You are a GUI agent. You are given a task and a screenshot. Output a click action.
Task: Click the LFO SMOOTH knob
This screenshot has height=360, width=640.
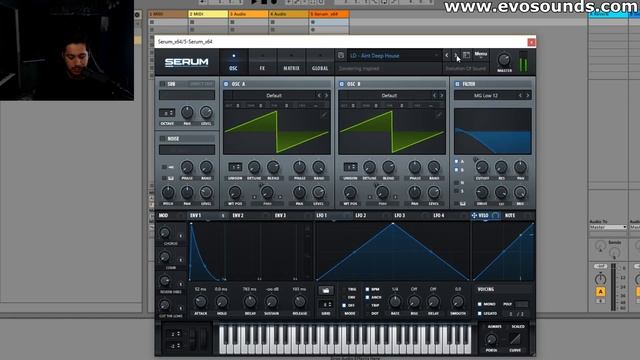458,302
